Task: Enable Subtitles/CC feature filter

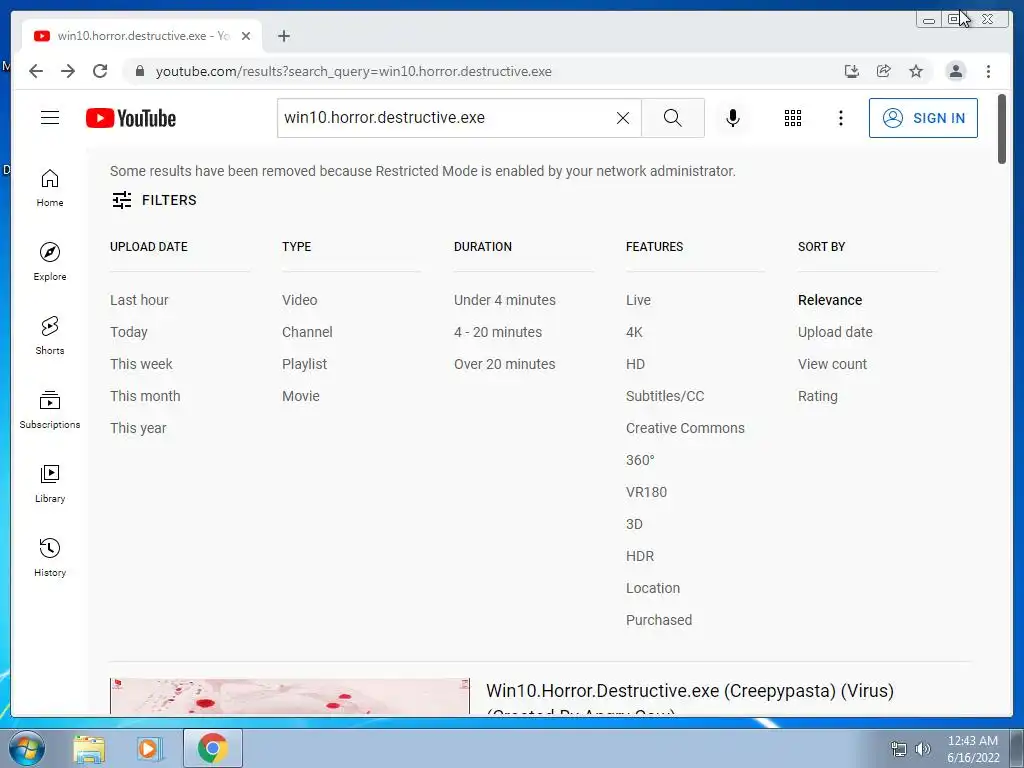Action: [x=665, y=396]
